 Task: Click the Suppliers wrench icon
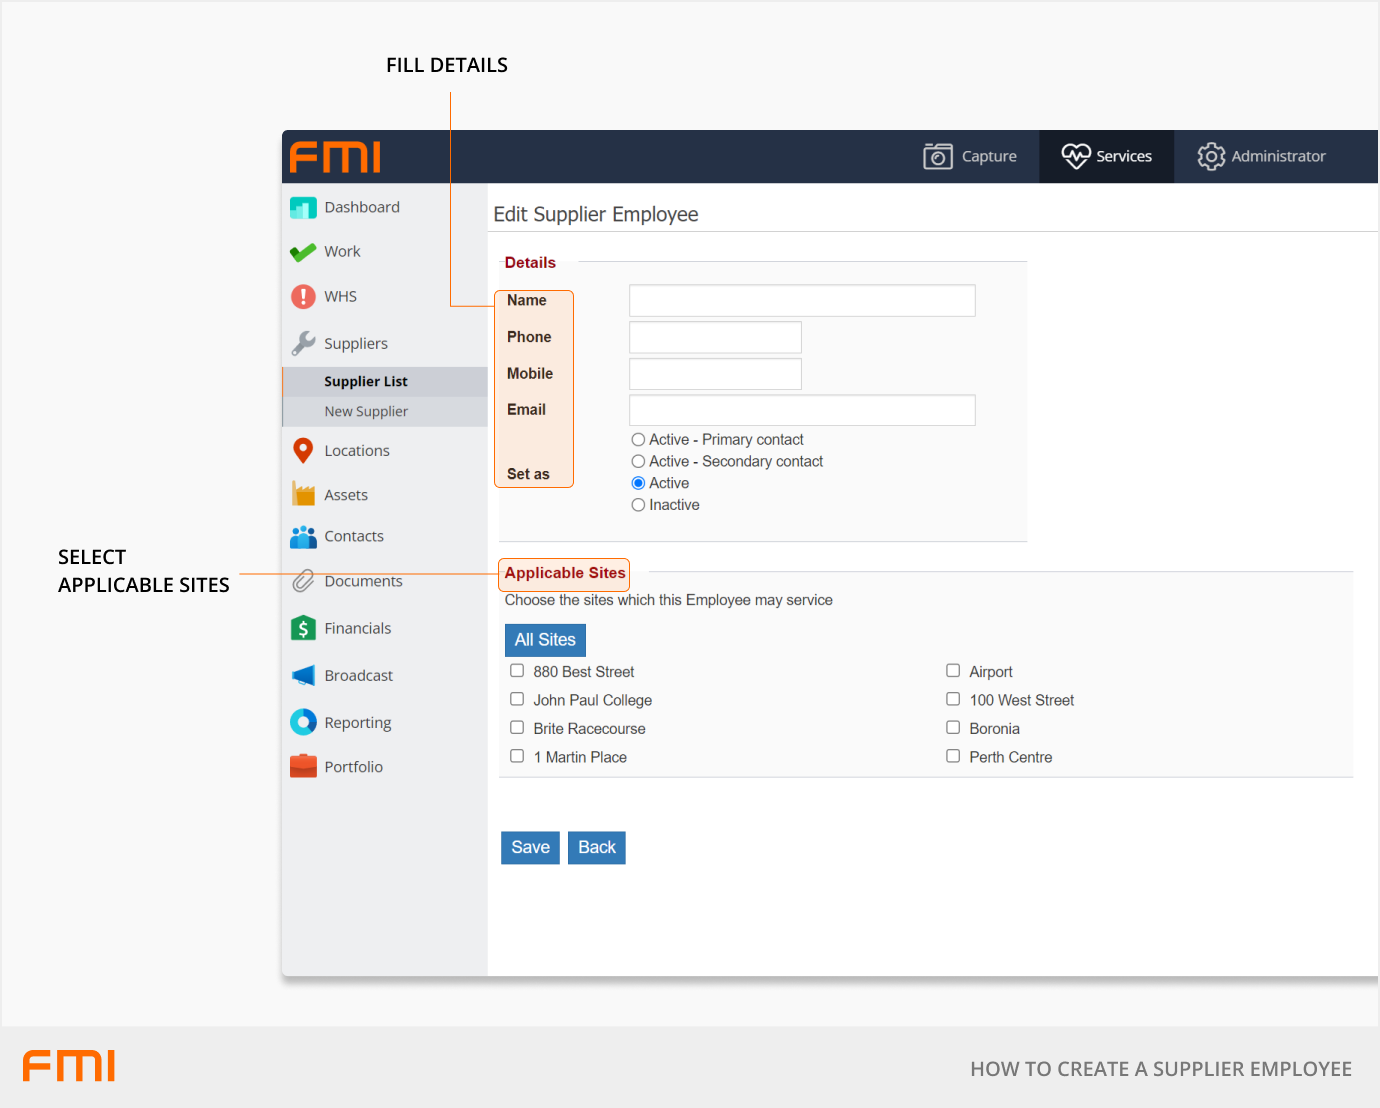[x=303, y=343]
